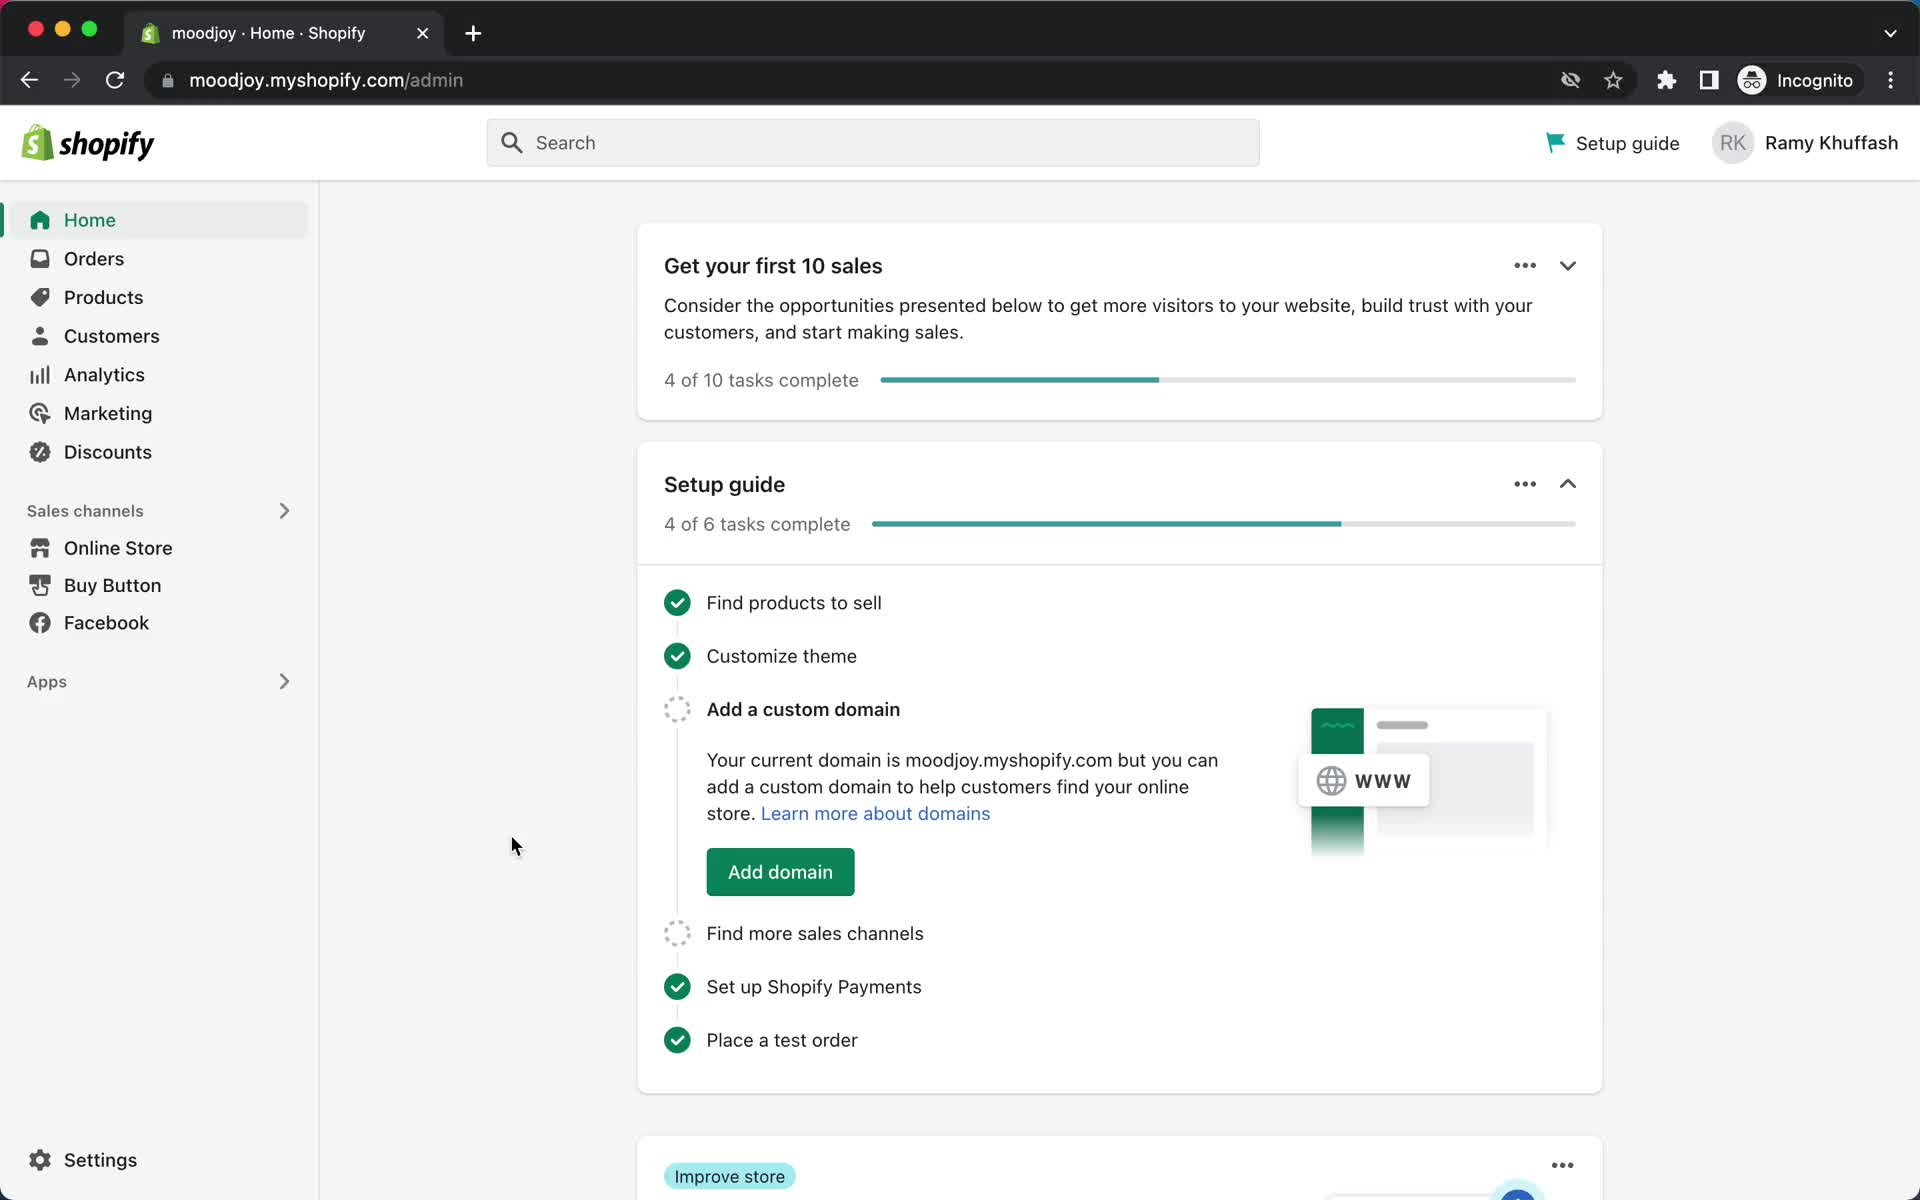Toggle the browser side panel icon
1920x1200 pixels.
point(1709,80)
